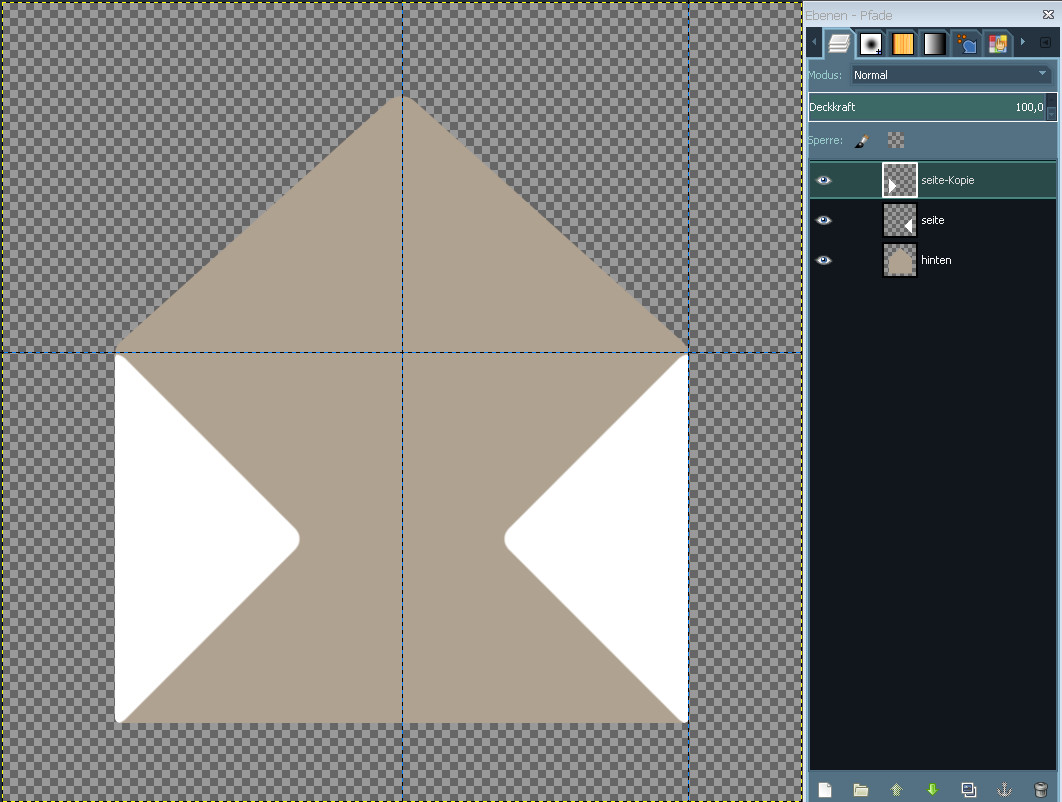1062x802 pixels.
Task: Open the Brushes tab
Action: (872, 44)
